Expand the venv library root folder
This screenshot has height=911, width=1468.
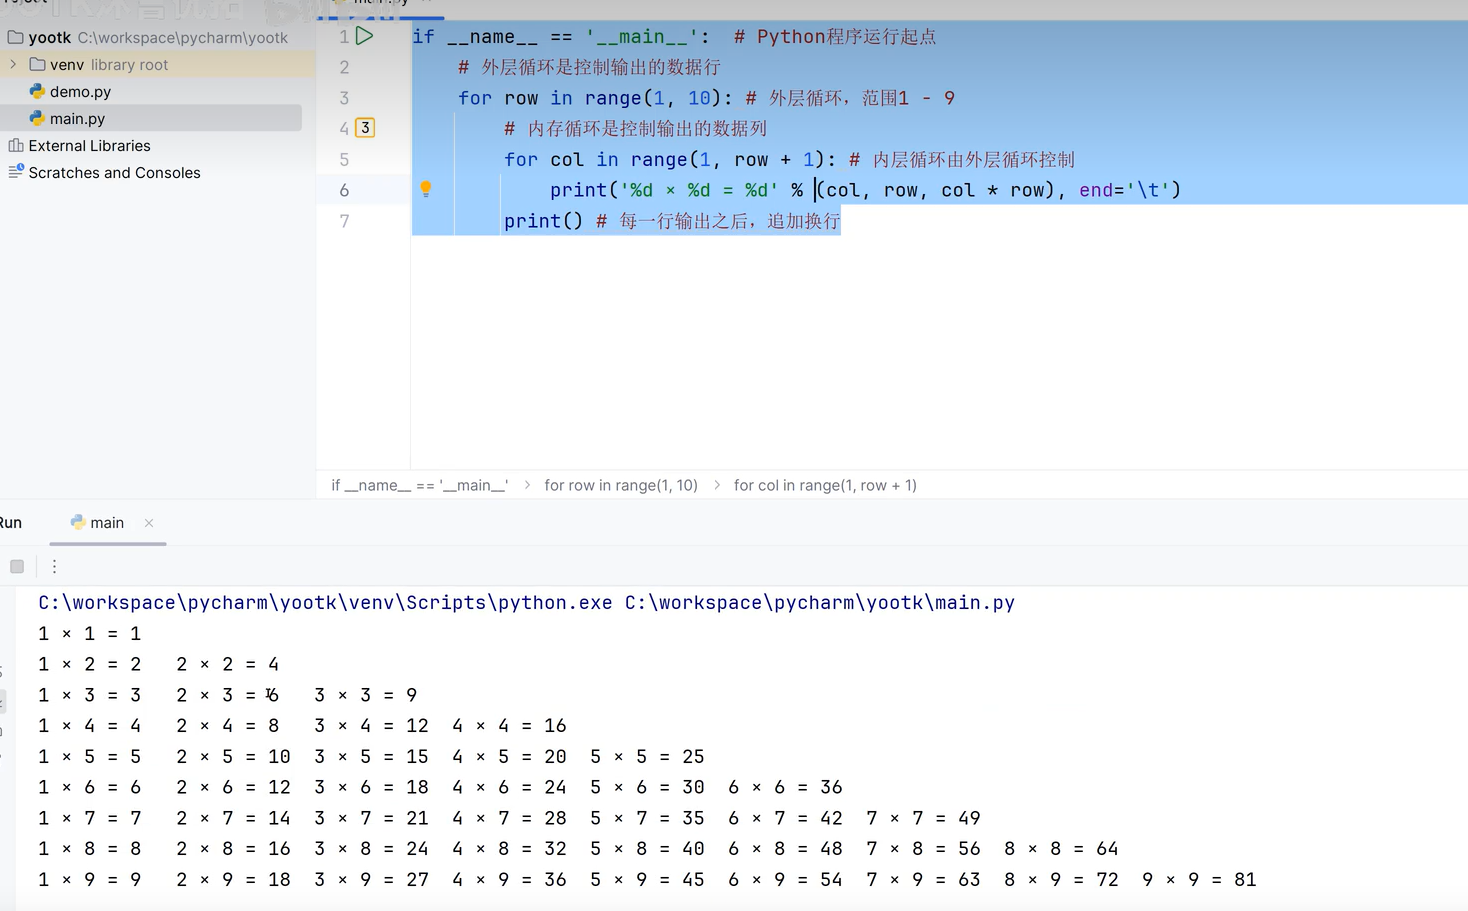[x=13, y=64]
